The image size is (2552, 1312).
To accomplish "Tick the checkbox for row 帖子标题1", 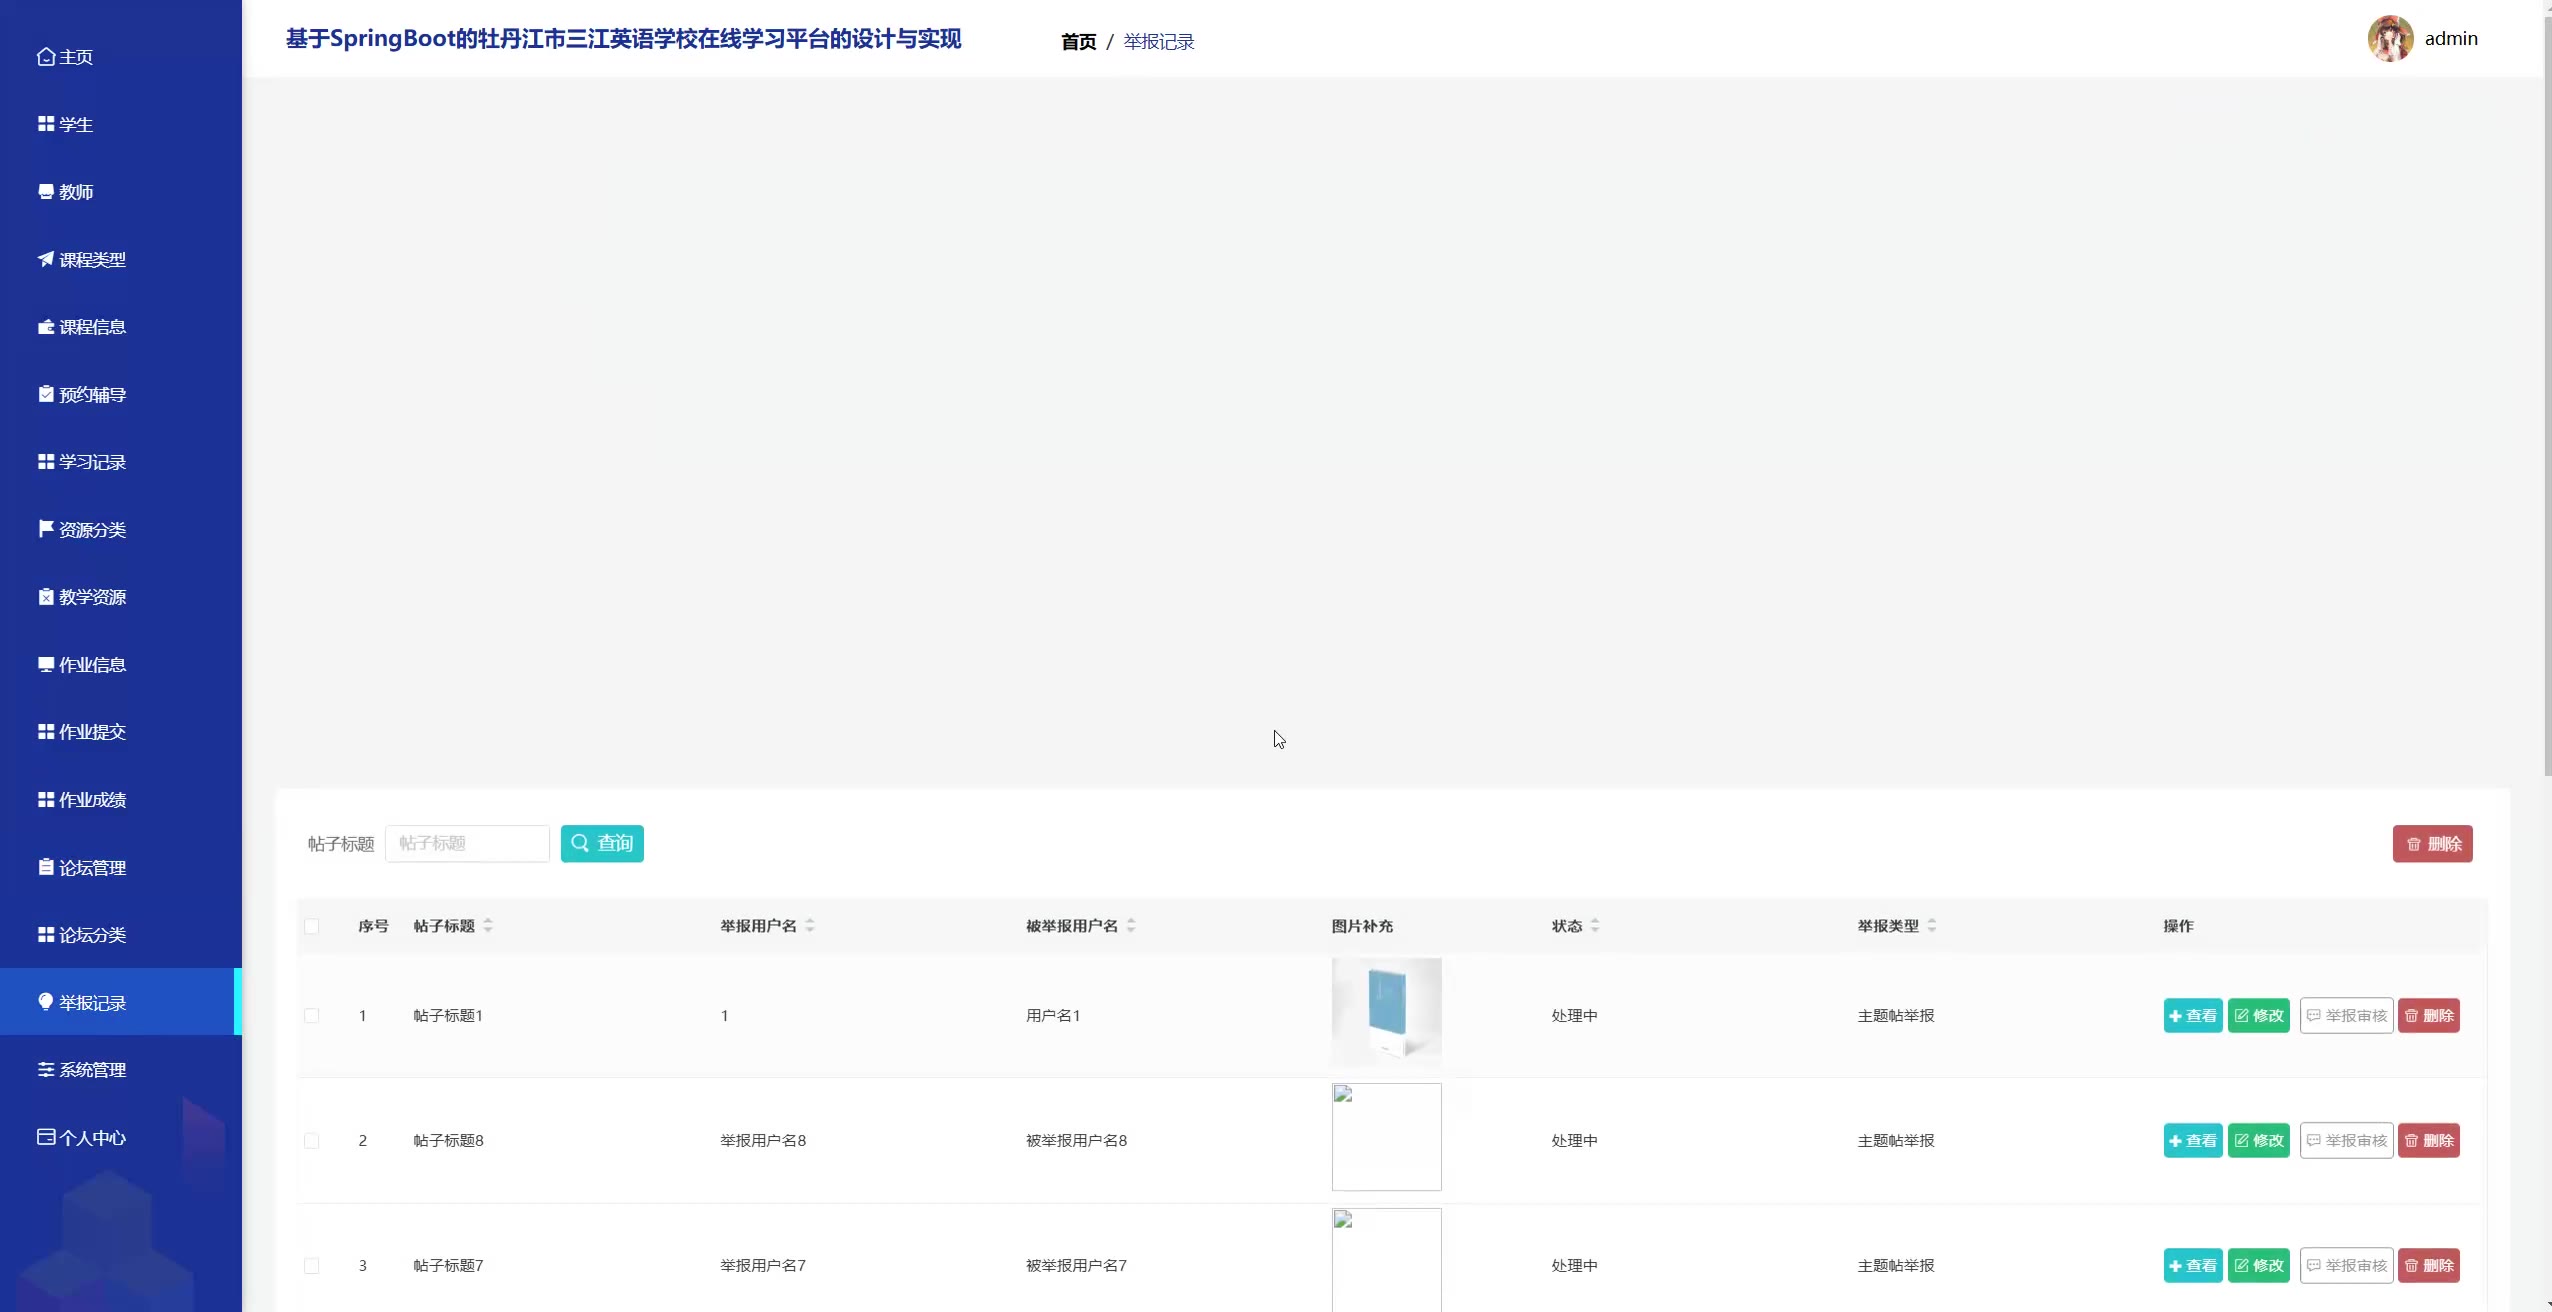I will pyautogui.click(x=312, y=1015).
